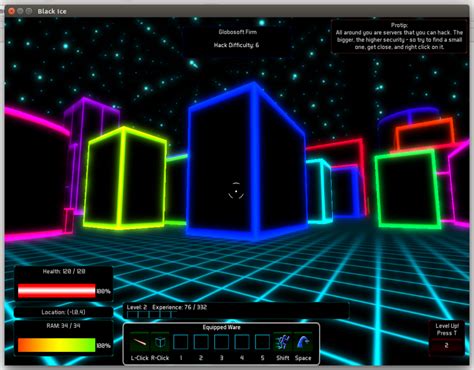Screen dimensions: 474x370
Task: Click the Level 2 Experience text
Action: 167,307
